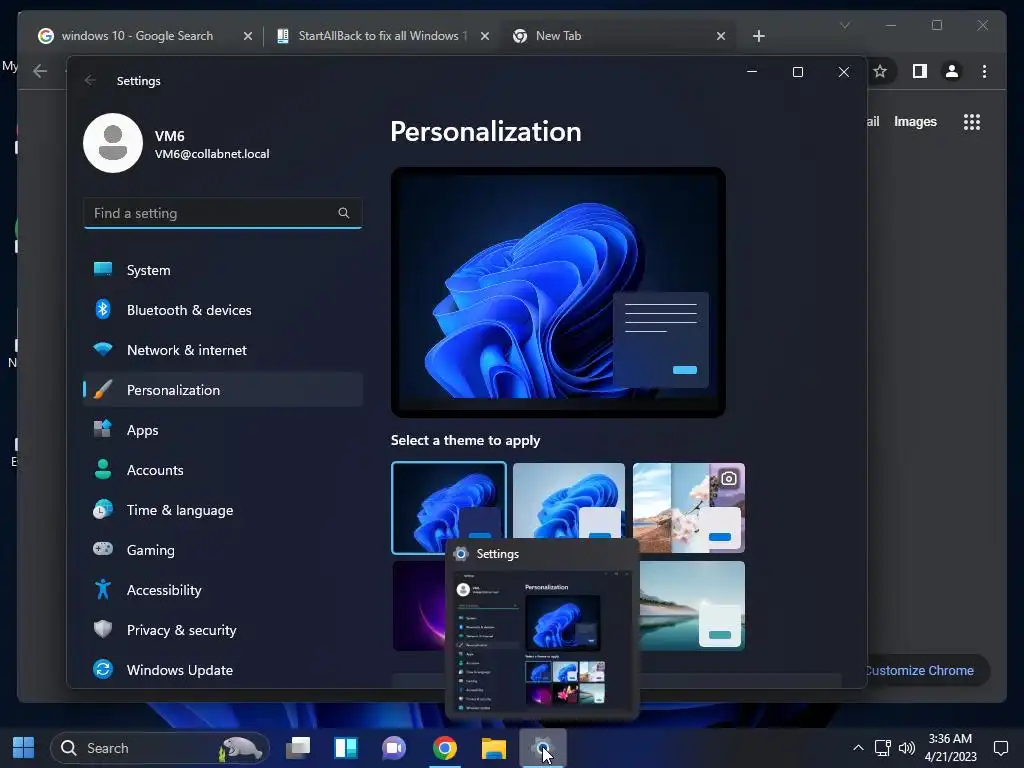This screenshot has width=1024, height=768.
Task: Toggle Chrome side panel icon
Action: click(920, 71)
